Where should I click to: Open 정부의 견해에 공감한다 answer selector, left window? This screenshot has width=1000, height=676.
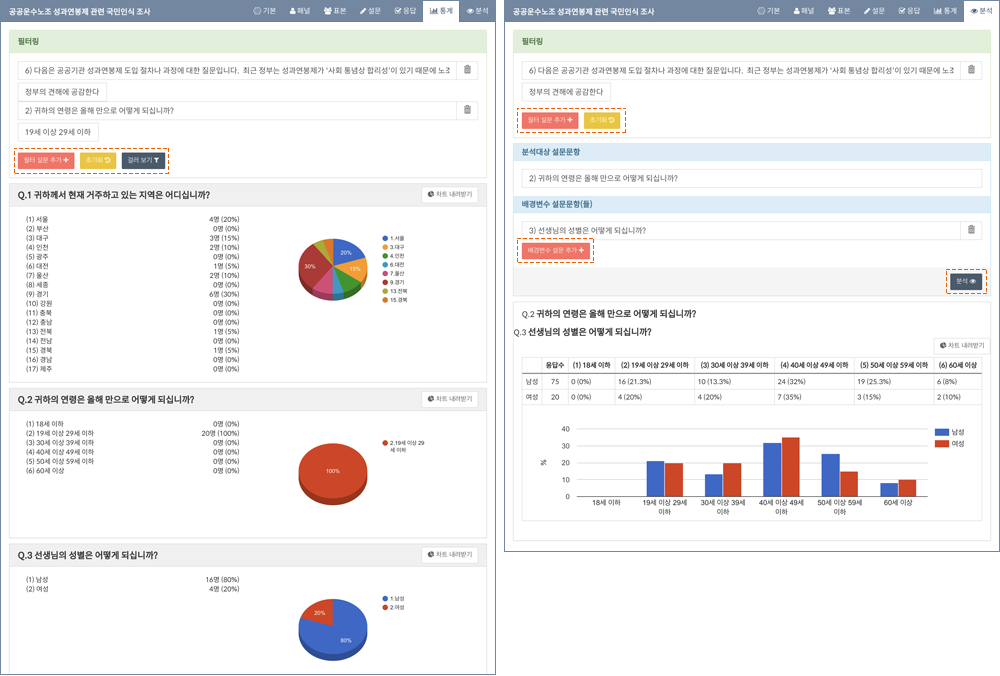(x=62, y=92)
